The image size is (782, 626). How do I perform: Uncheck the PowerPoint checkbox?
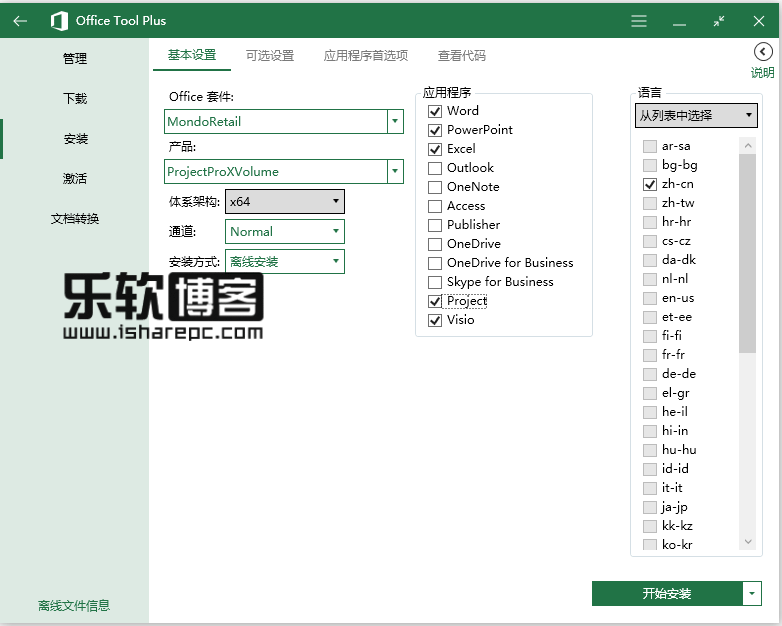point(435,130)
